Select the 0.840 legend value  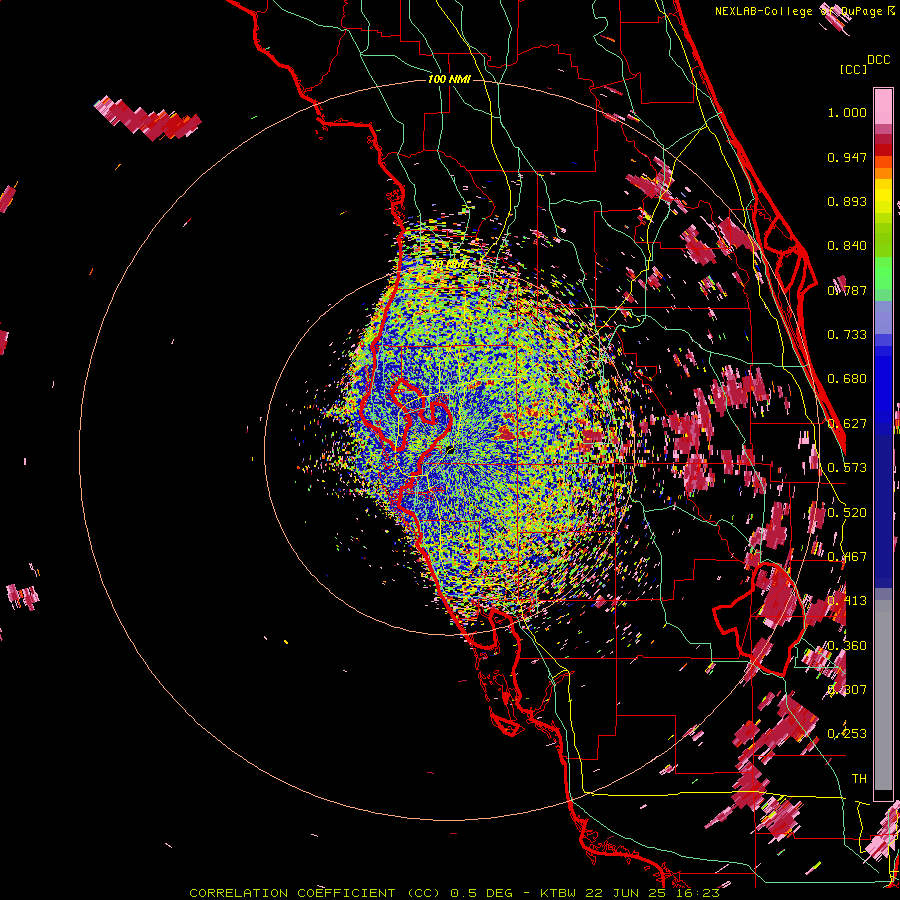pyautogui.click(x=847, y=246)
